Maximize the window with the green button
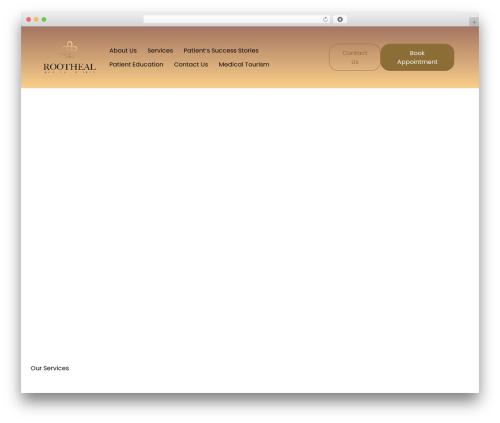 (44, 20)
